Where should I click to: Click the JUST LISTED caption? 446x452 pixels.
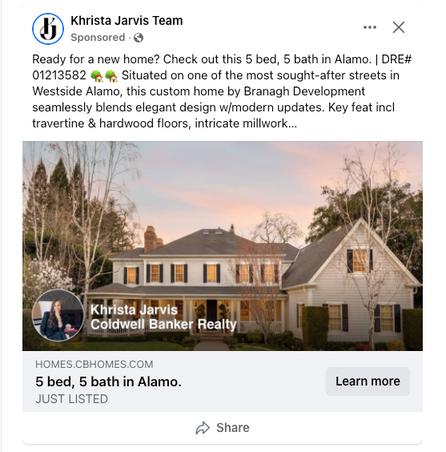click(72, 399)
